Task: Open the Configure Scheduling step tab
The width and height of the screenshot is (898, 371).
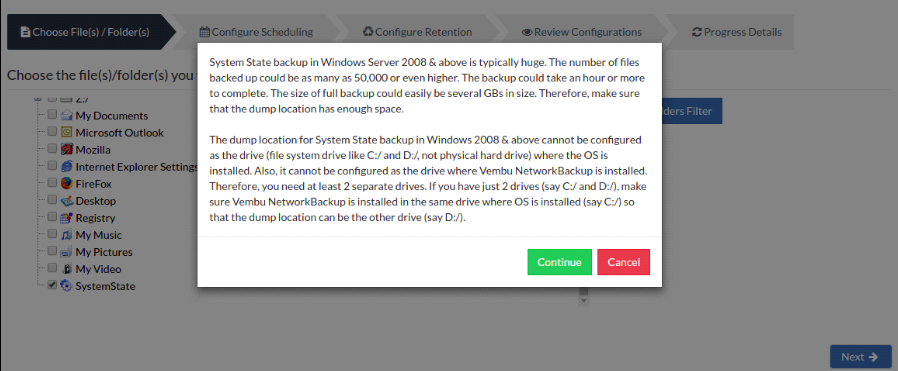Action: click(256, 32)
